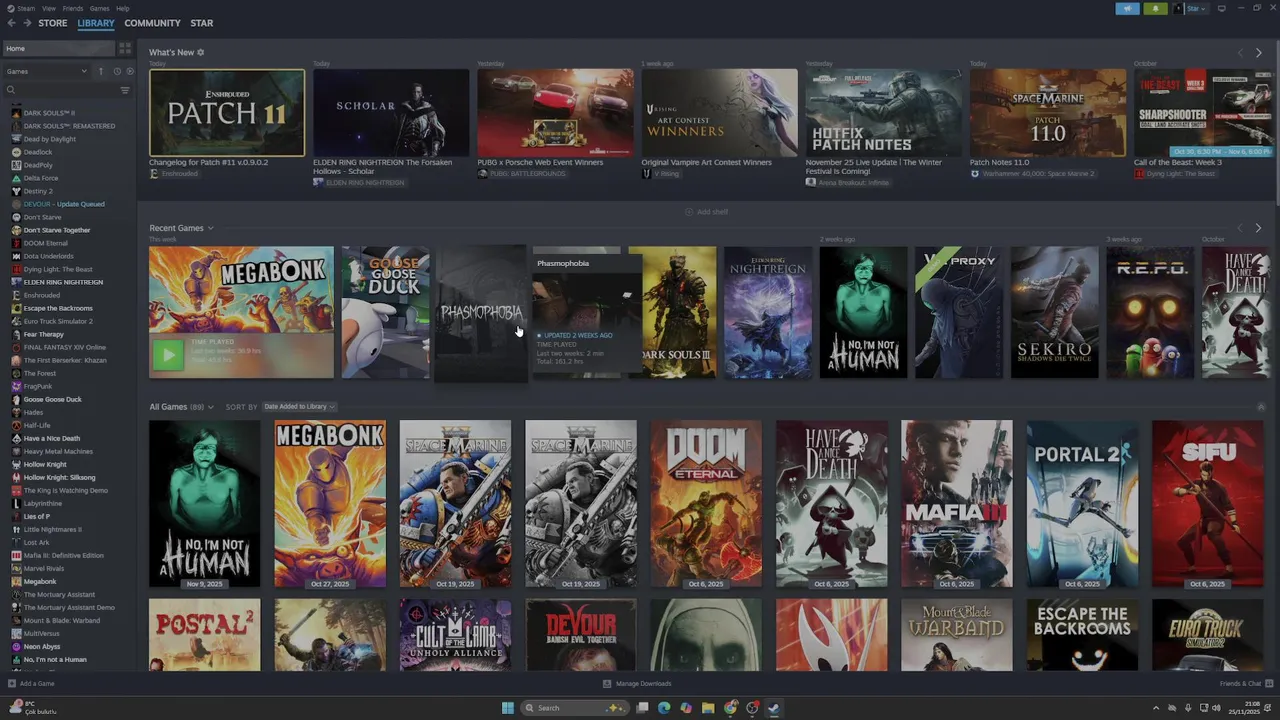The height and width of the screenshot is (720, 1280).
Task: Open Windows Start button
Action: click(x=508, y=708)
